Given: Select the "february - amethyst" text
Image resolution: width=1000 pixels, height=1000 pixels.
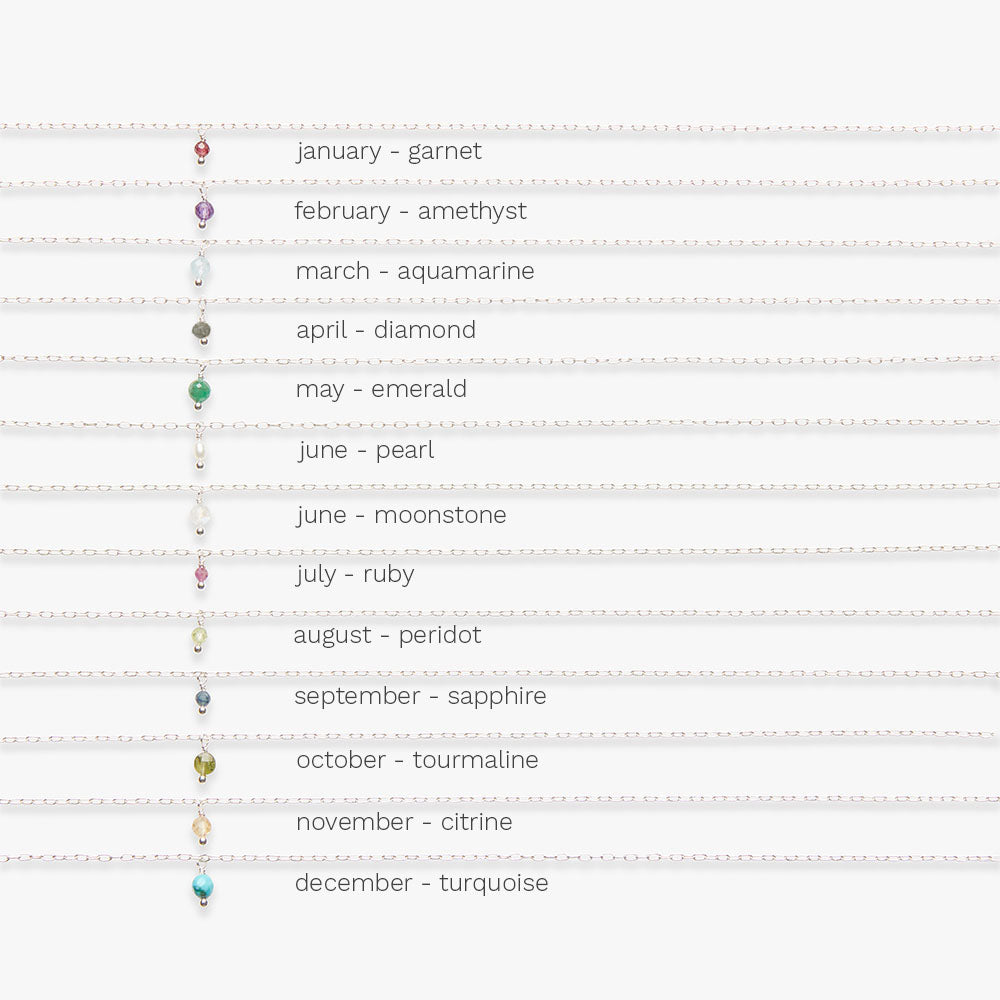Looking at the screenshot, I should [410, 211].
